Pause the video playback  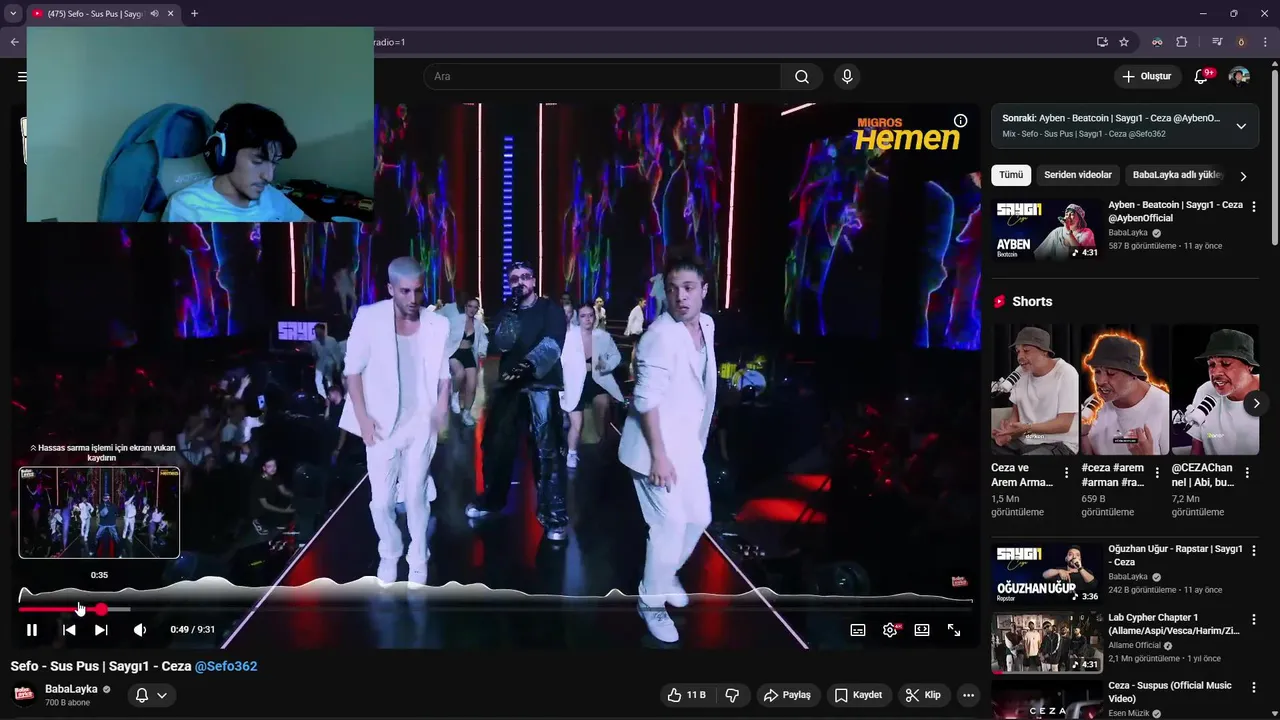(x=32, y=630)
